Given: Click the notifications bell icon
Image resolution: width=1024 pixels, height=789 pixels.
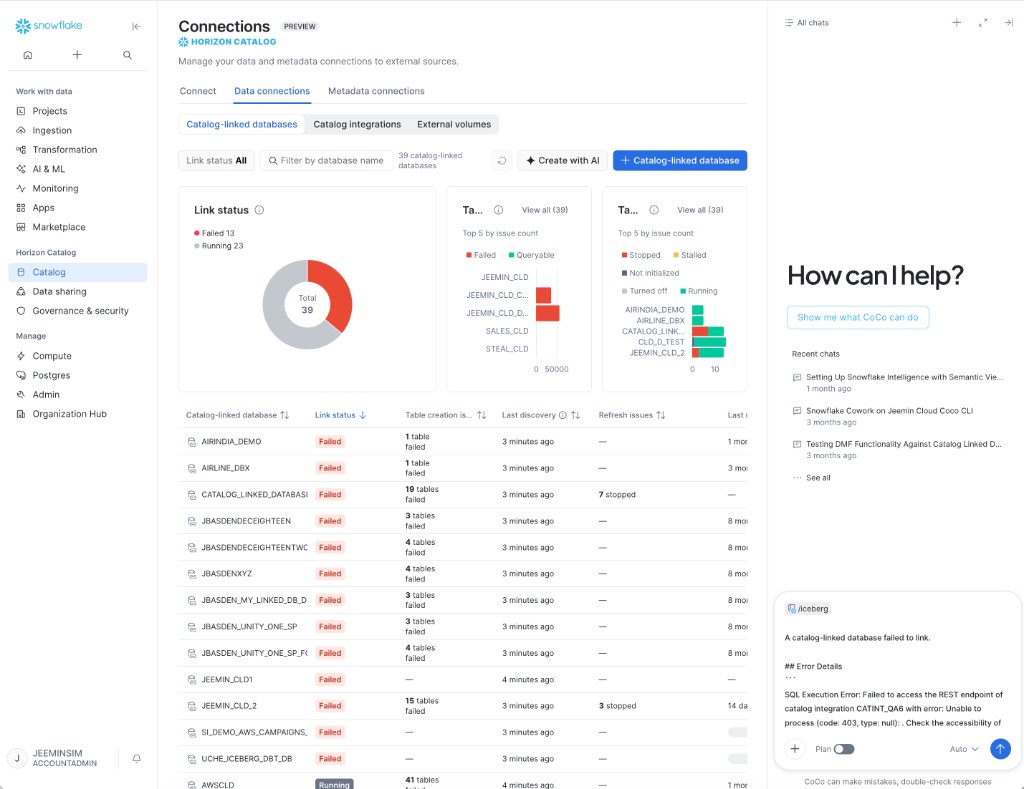Looking at the screenshot, I should tap(136, 758).
